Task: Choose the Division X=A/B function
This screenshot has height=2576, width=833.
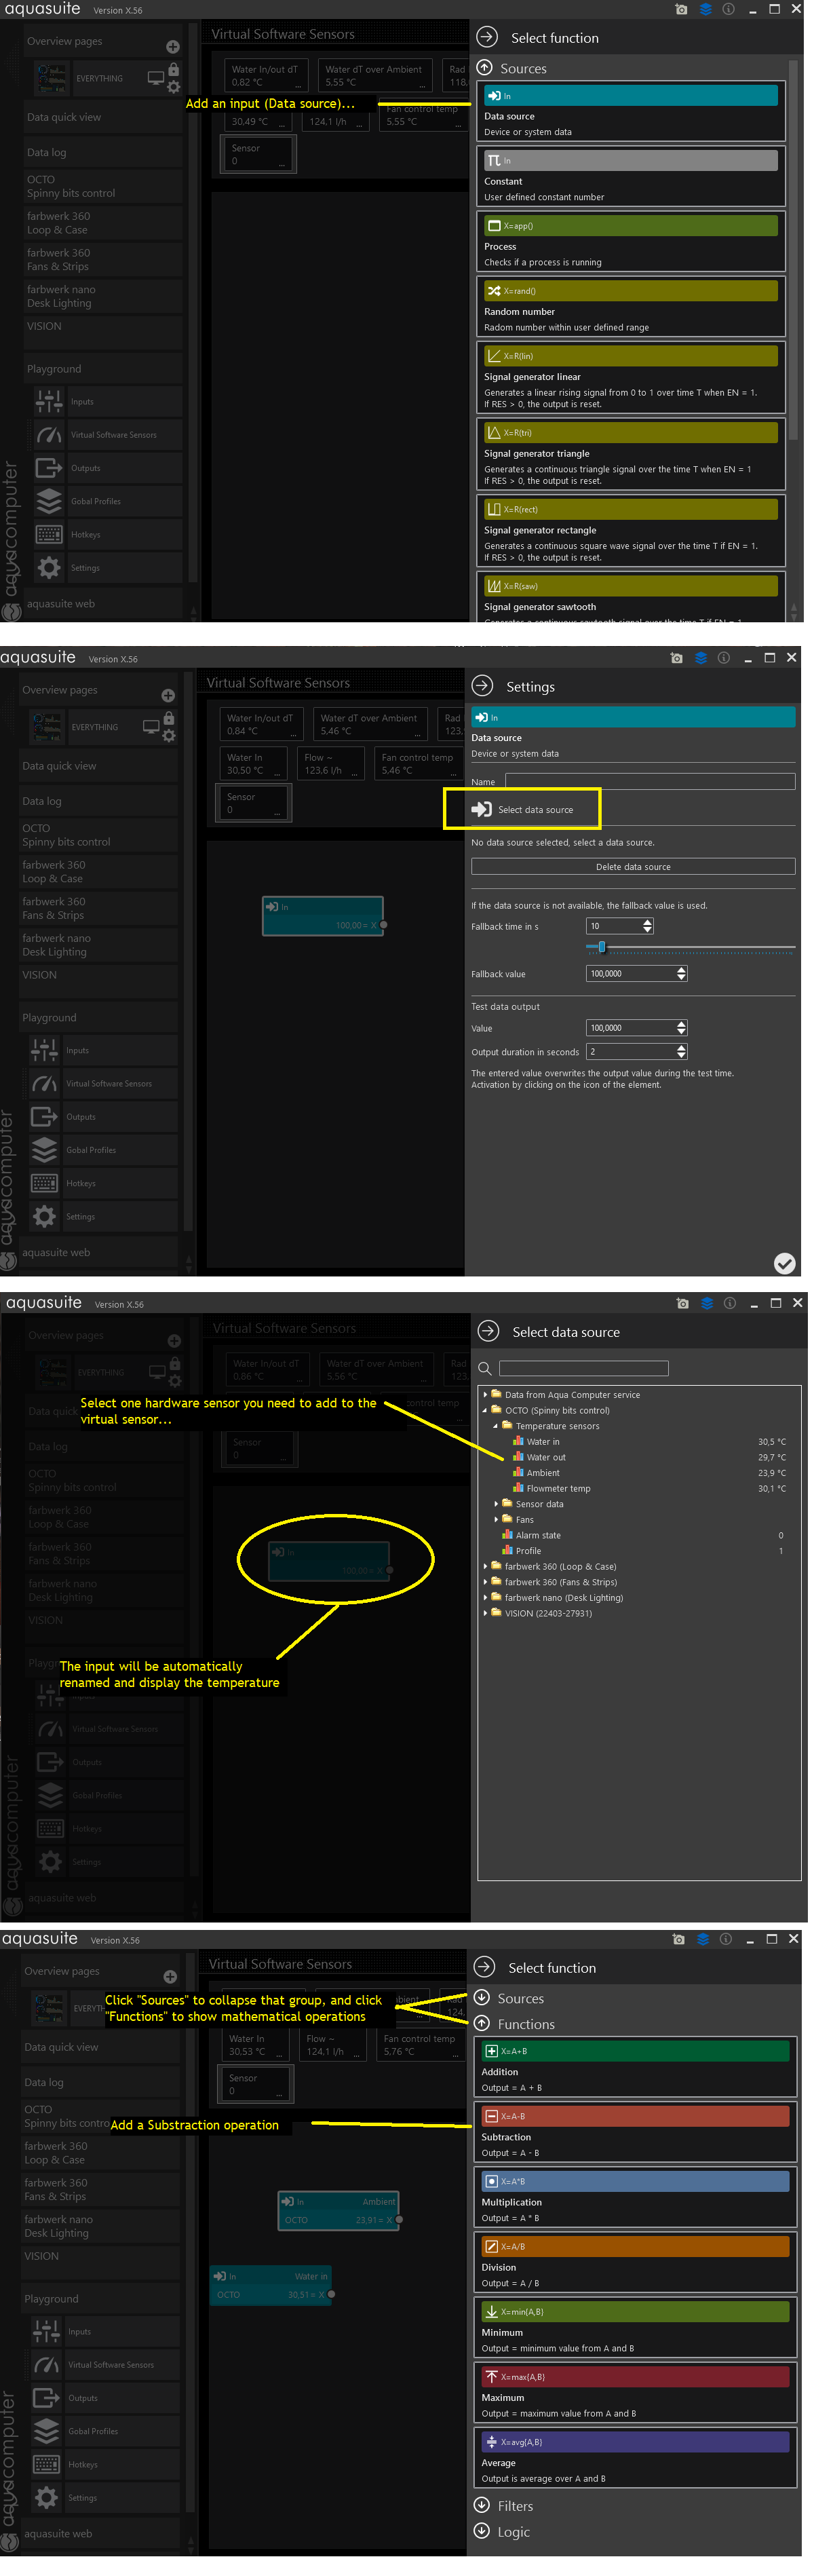Action: (635, 2262)
